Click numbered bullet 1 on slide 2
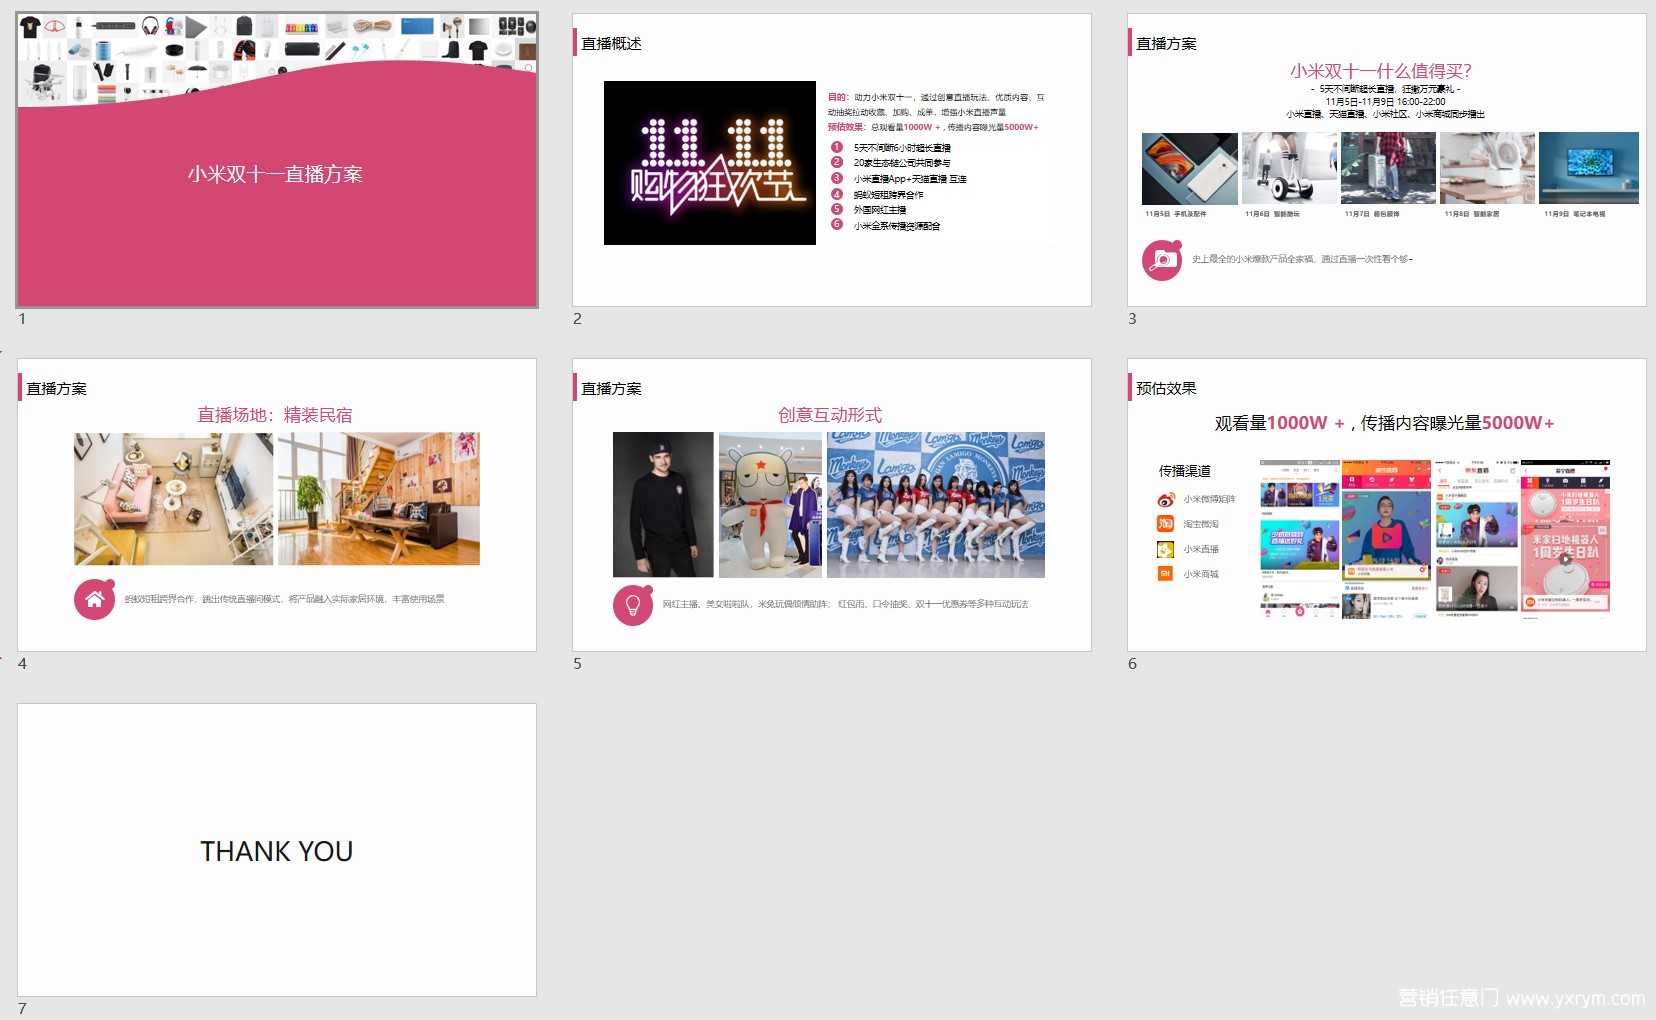 click(837, 147)
